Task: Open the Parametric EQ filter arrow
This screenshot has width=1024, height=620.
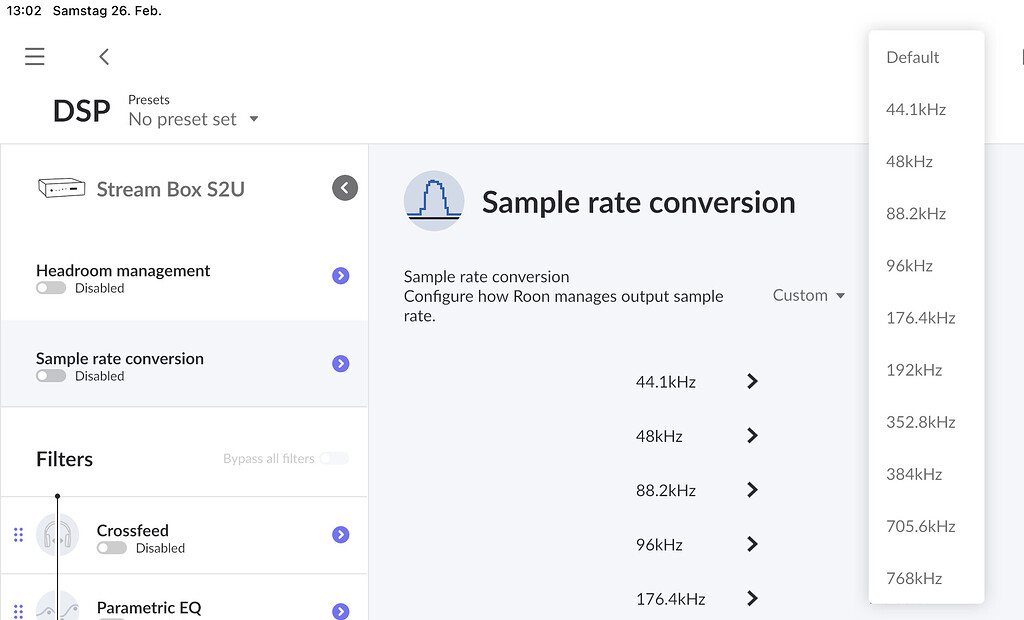Action: click(x=341, y=610)
